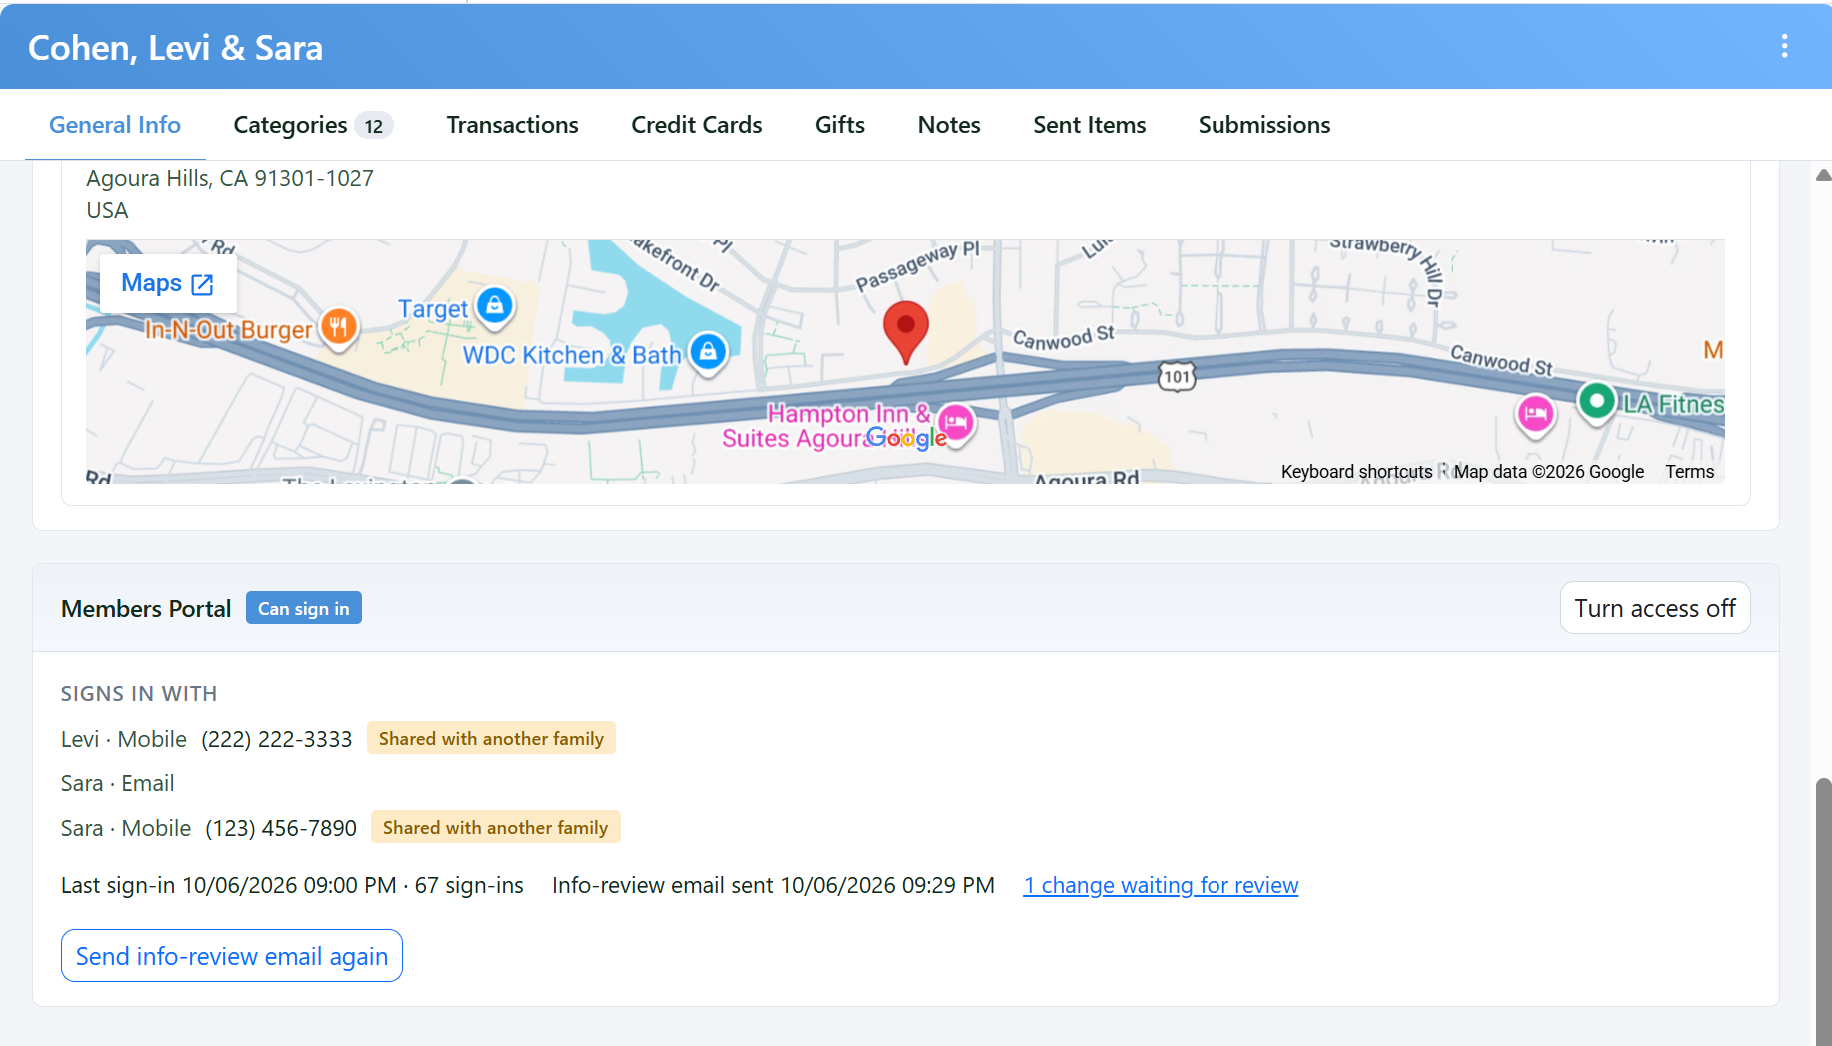The height and width of the screenshot is (1046, 1832).
Task: Click the Cohen, Levi & Sara title
Action: [175, 48]
